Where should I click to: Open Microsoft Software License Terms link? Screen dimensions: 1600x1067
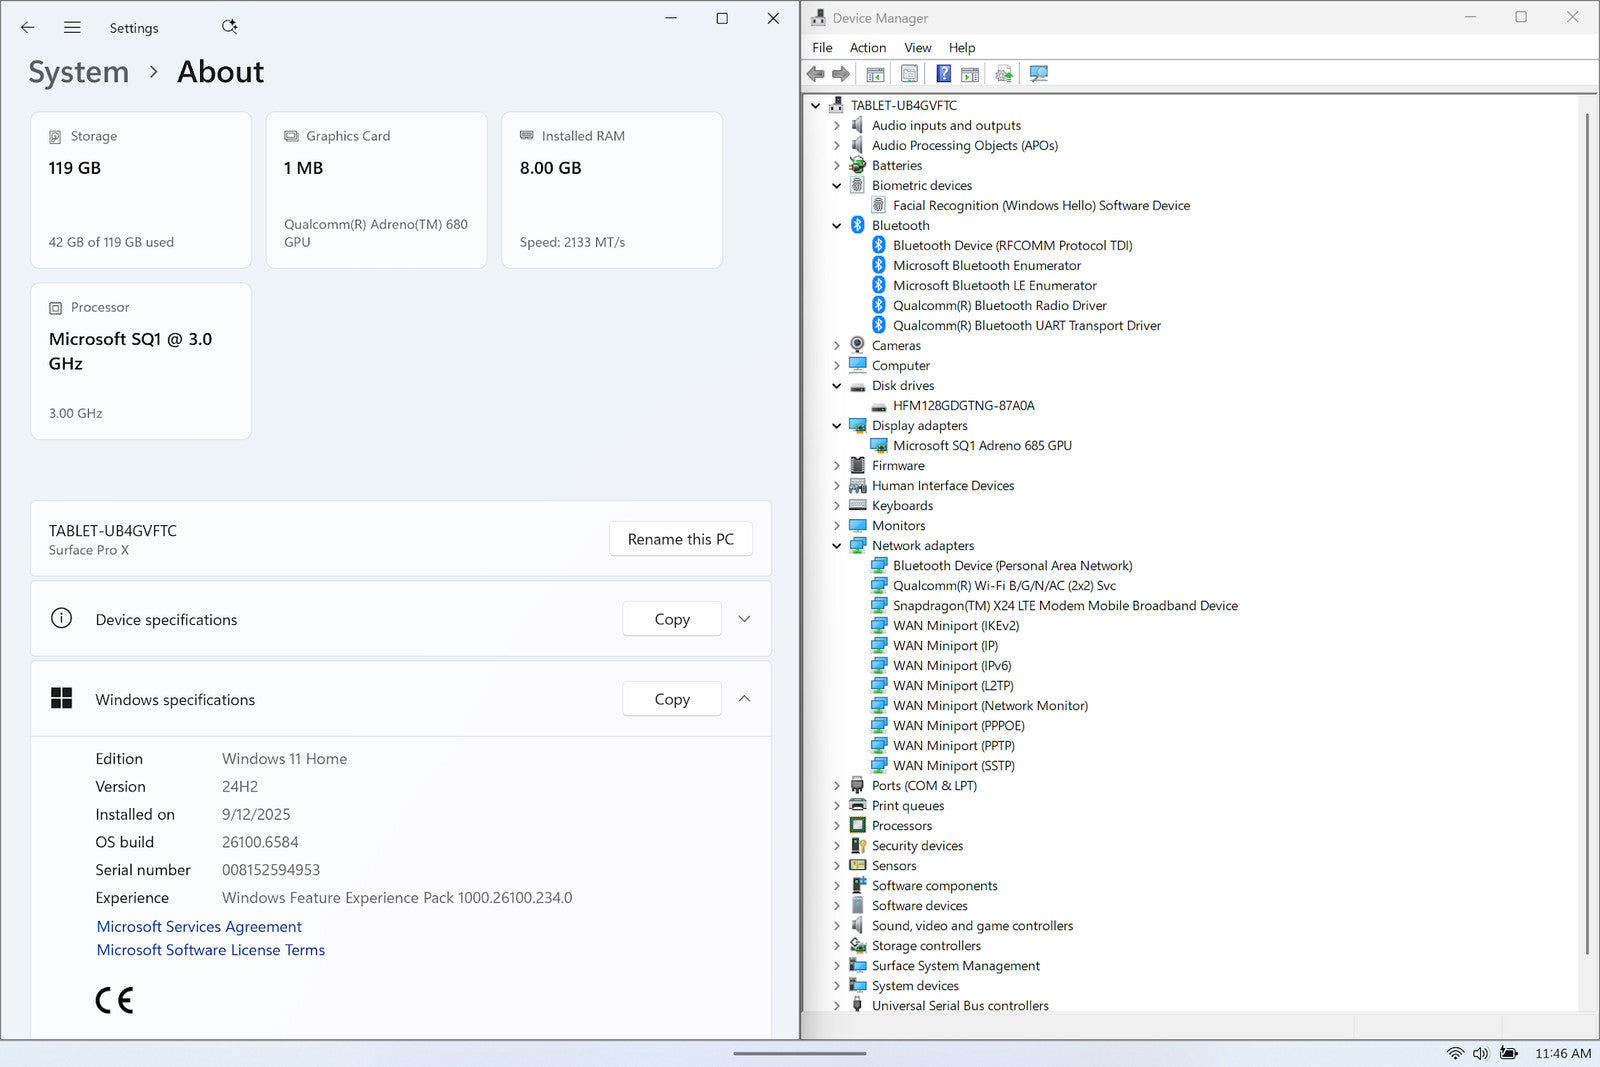211,950
